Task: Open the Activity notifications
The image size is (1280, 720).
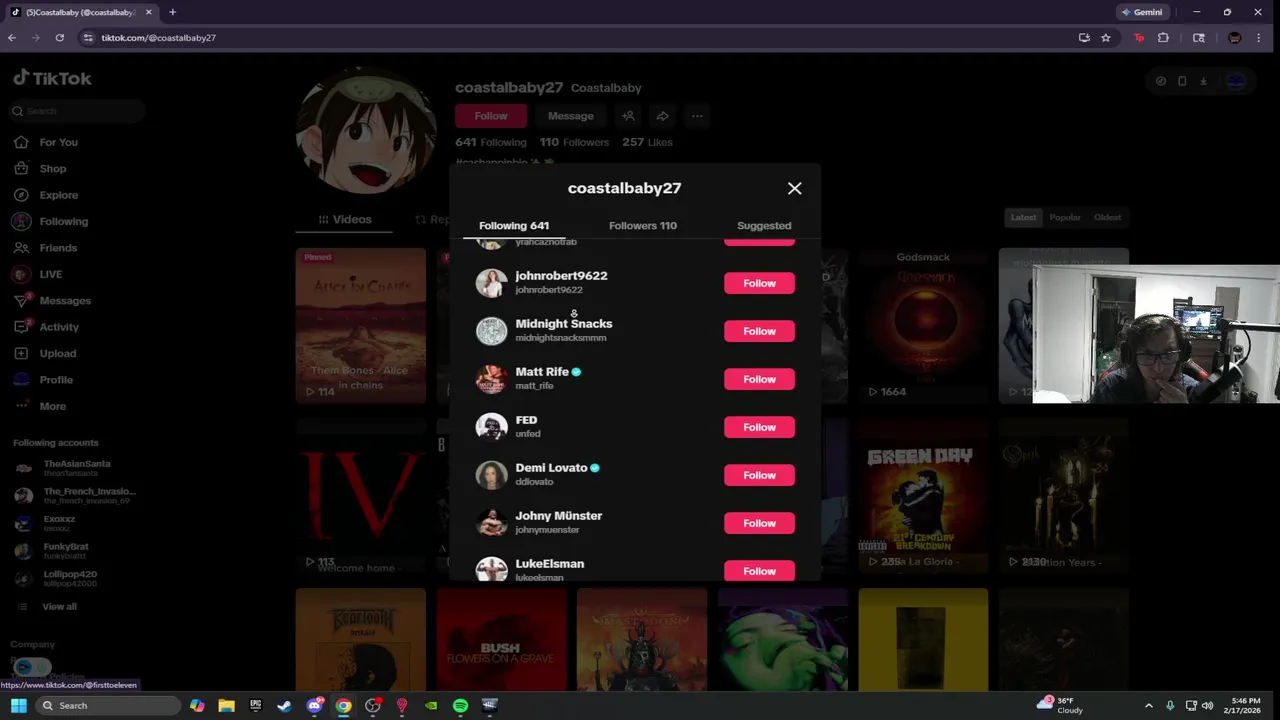Action: [x=59, y=327]
